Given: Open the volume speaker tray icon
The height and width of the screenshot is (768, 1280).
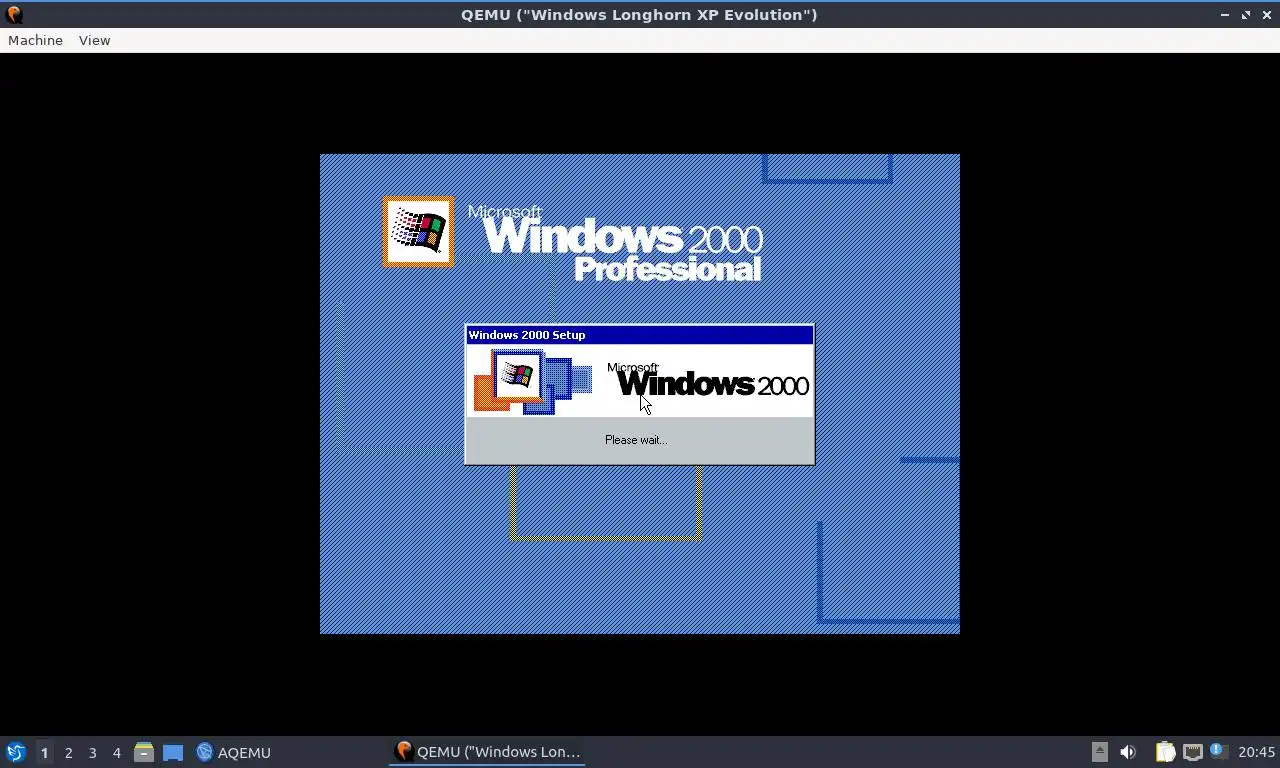Looking at the screenshot, I should [1128, 752].
